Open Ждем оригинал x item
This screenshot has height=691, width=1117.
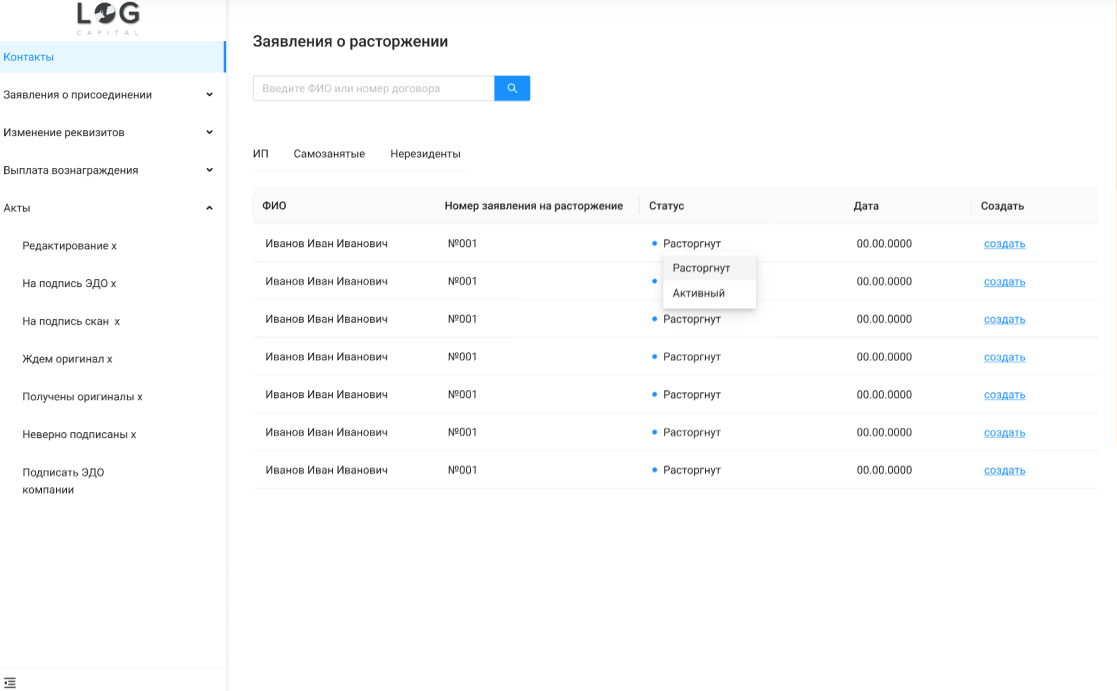click(67, 359)
